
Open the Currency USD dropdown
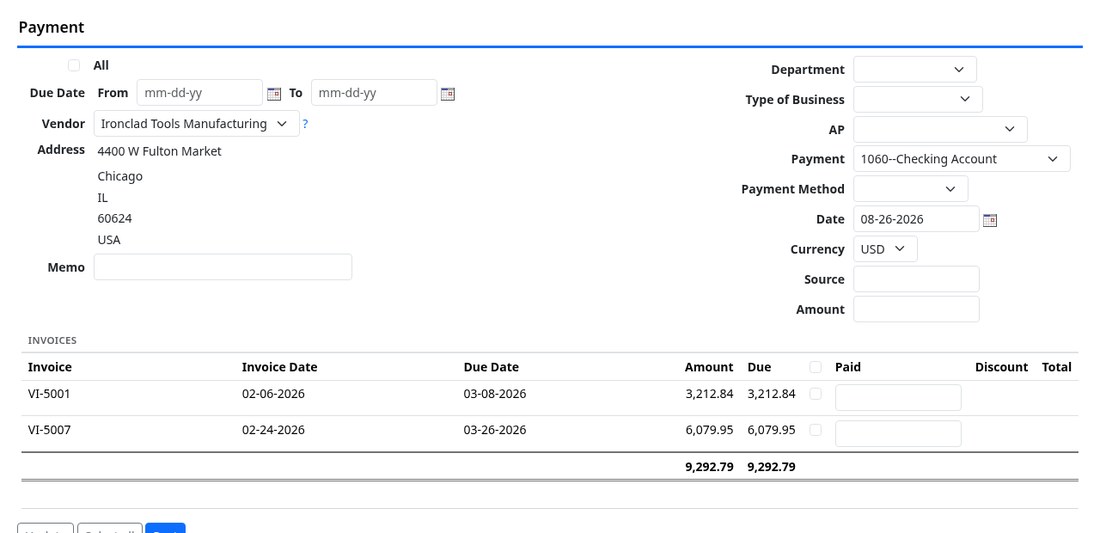coord(885,250)
